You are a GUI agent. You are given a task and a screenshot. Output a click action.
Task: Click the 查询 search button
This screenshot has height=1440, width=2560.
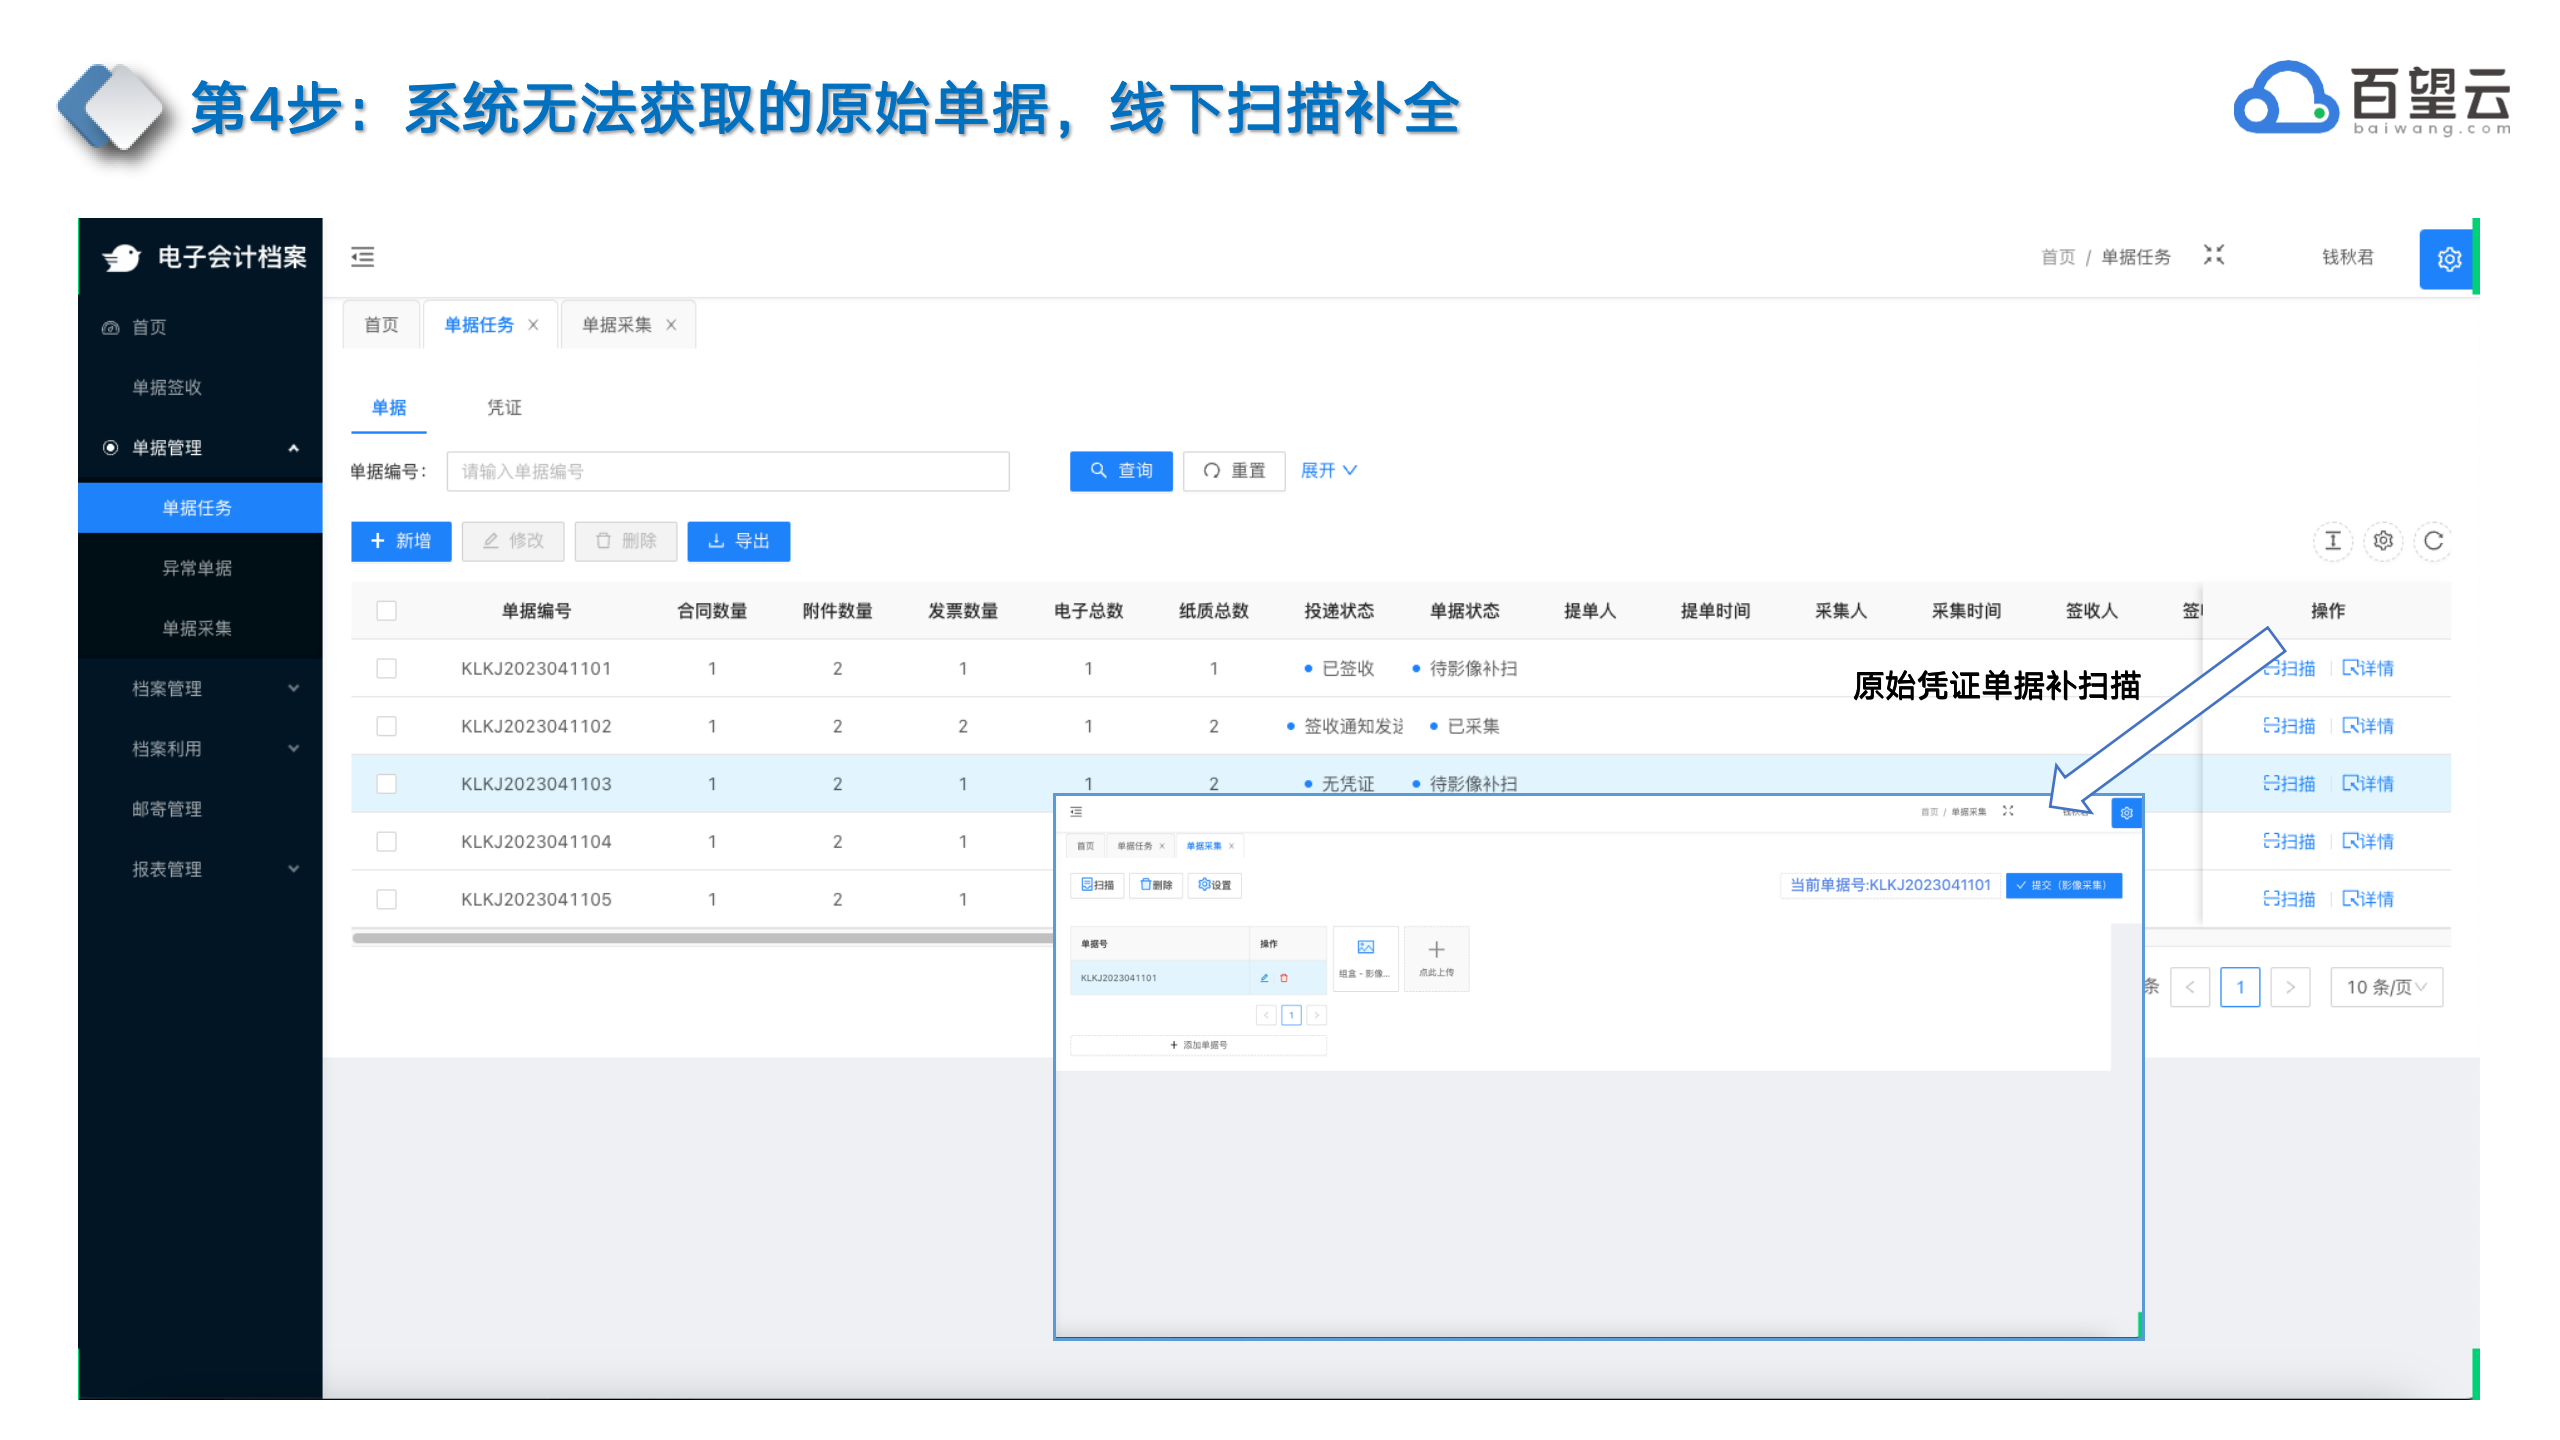(1120, 471)
